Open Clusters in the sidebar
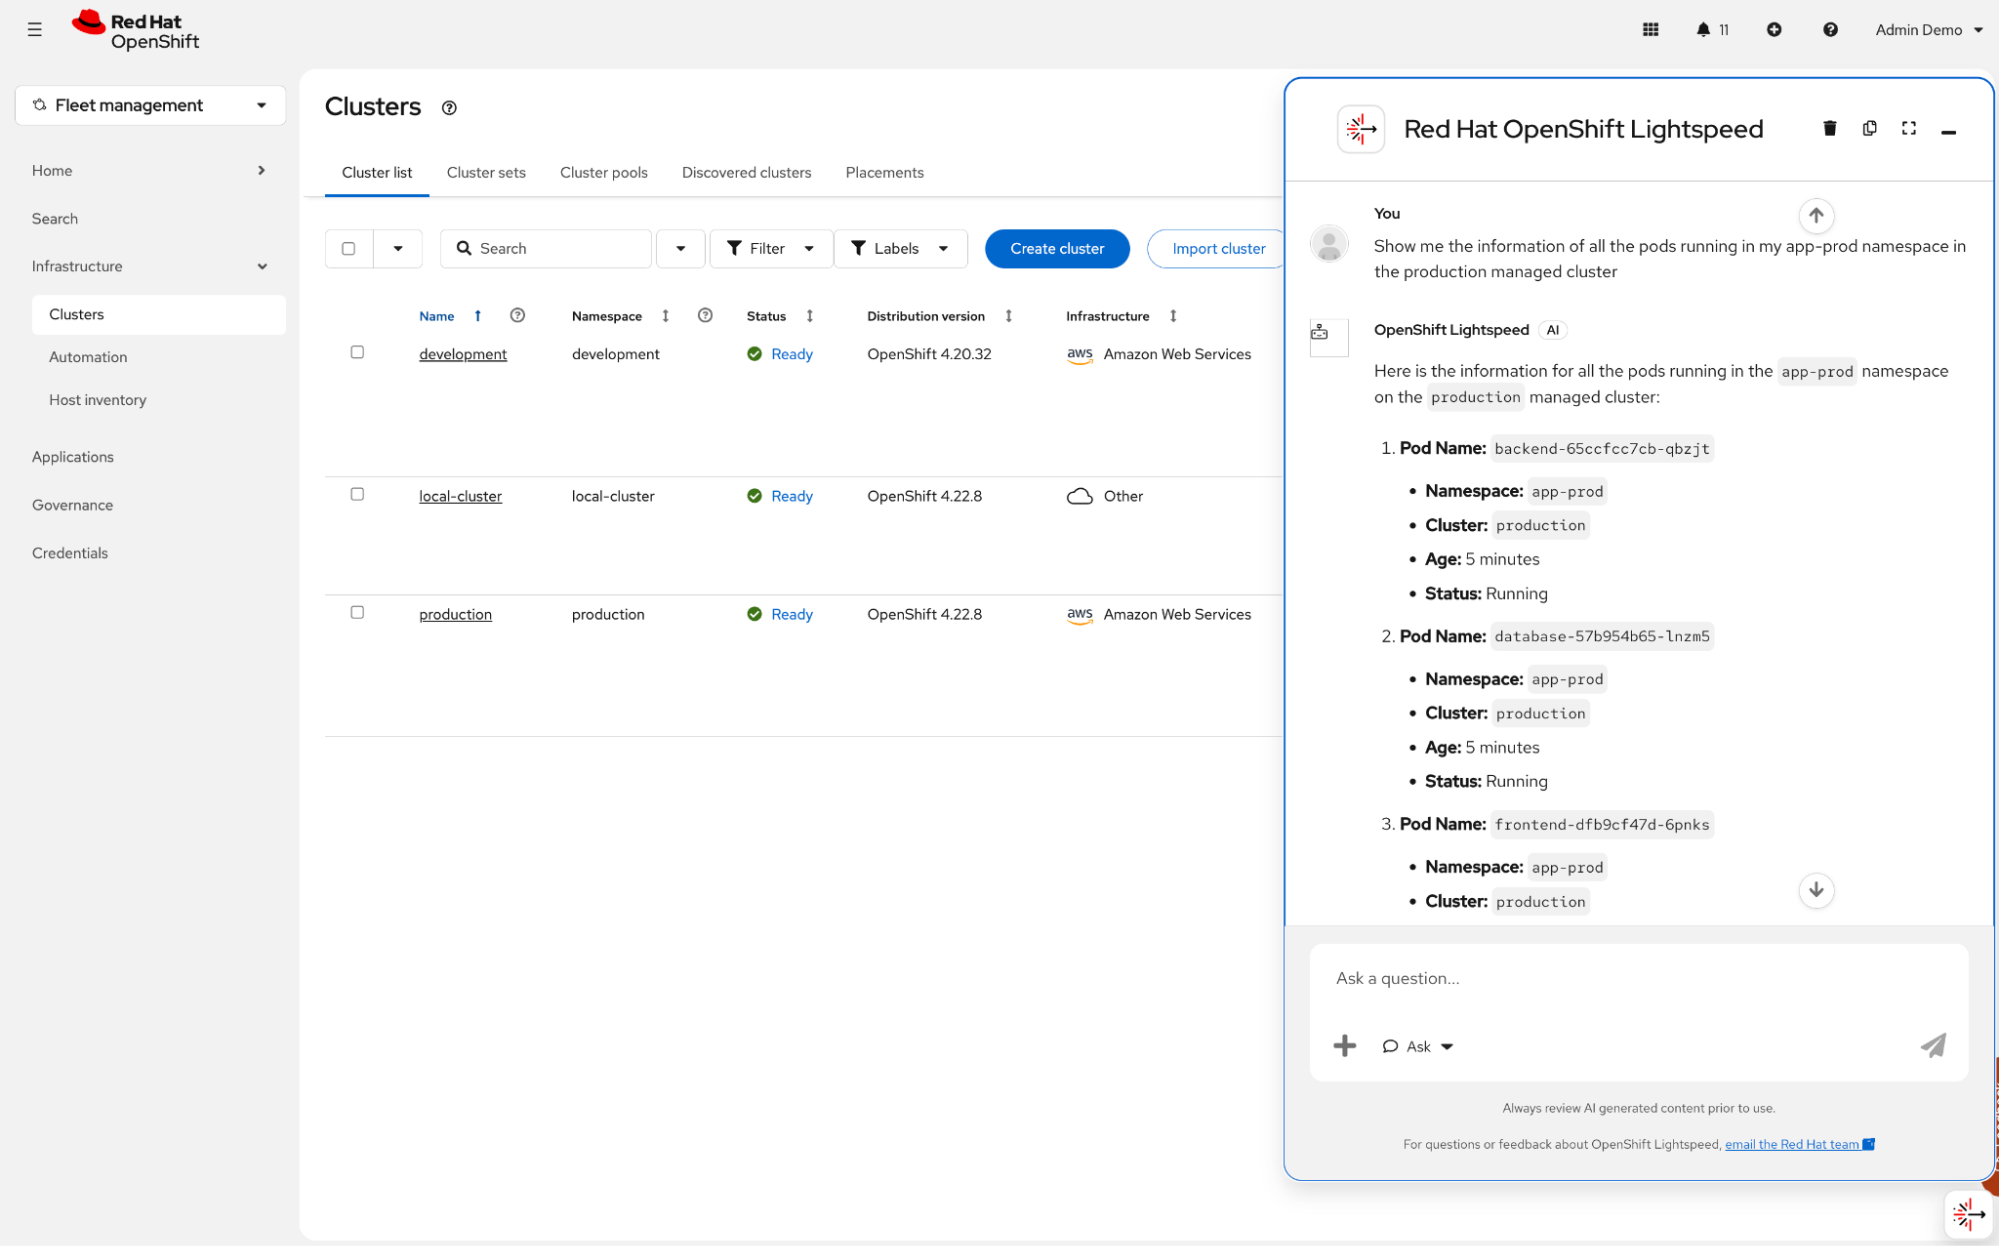The height and width of the screenshot is (1247, 1999). tap(159, 315)
